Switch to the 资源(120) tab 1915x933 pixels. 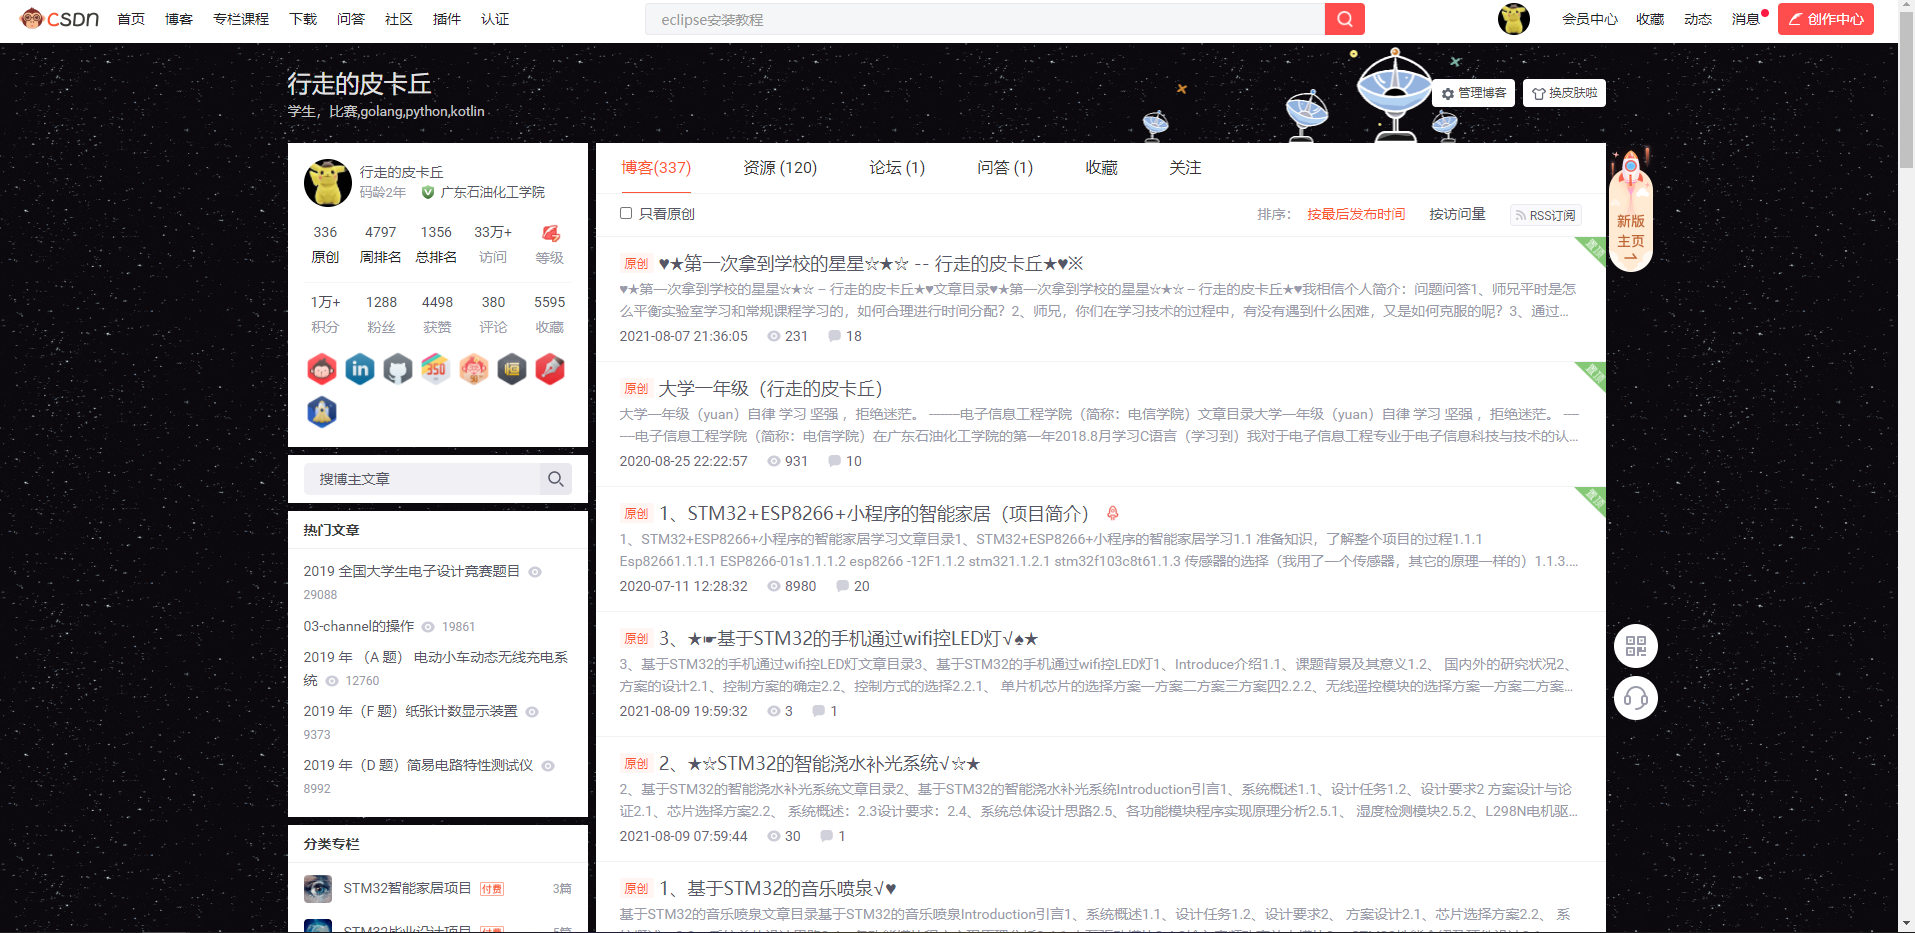tap(780, 168)
